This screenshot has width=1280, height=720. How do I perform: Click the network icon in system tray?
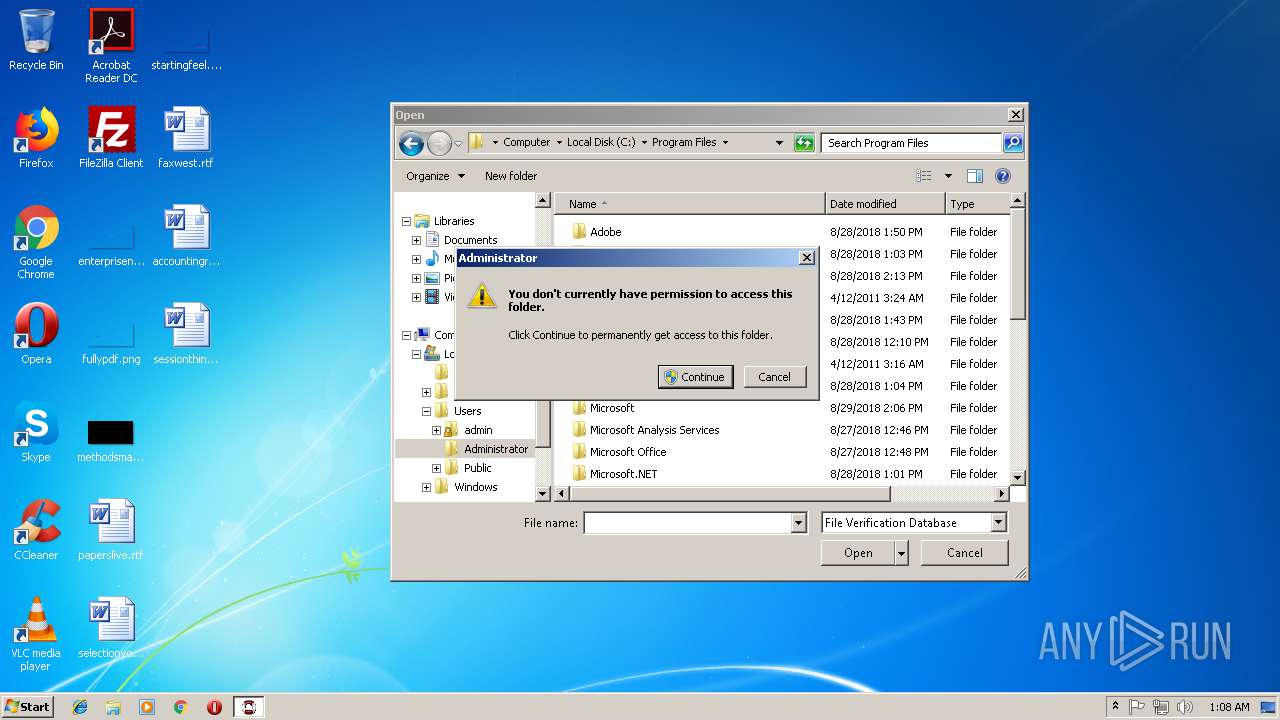coord(1161,707)
